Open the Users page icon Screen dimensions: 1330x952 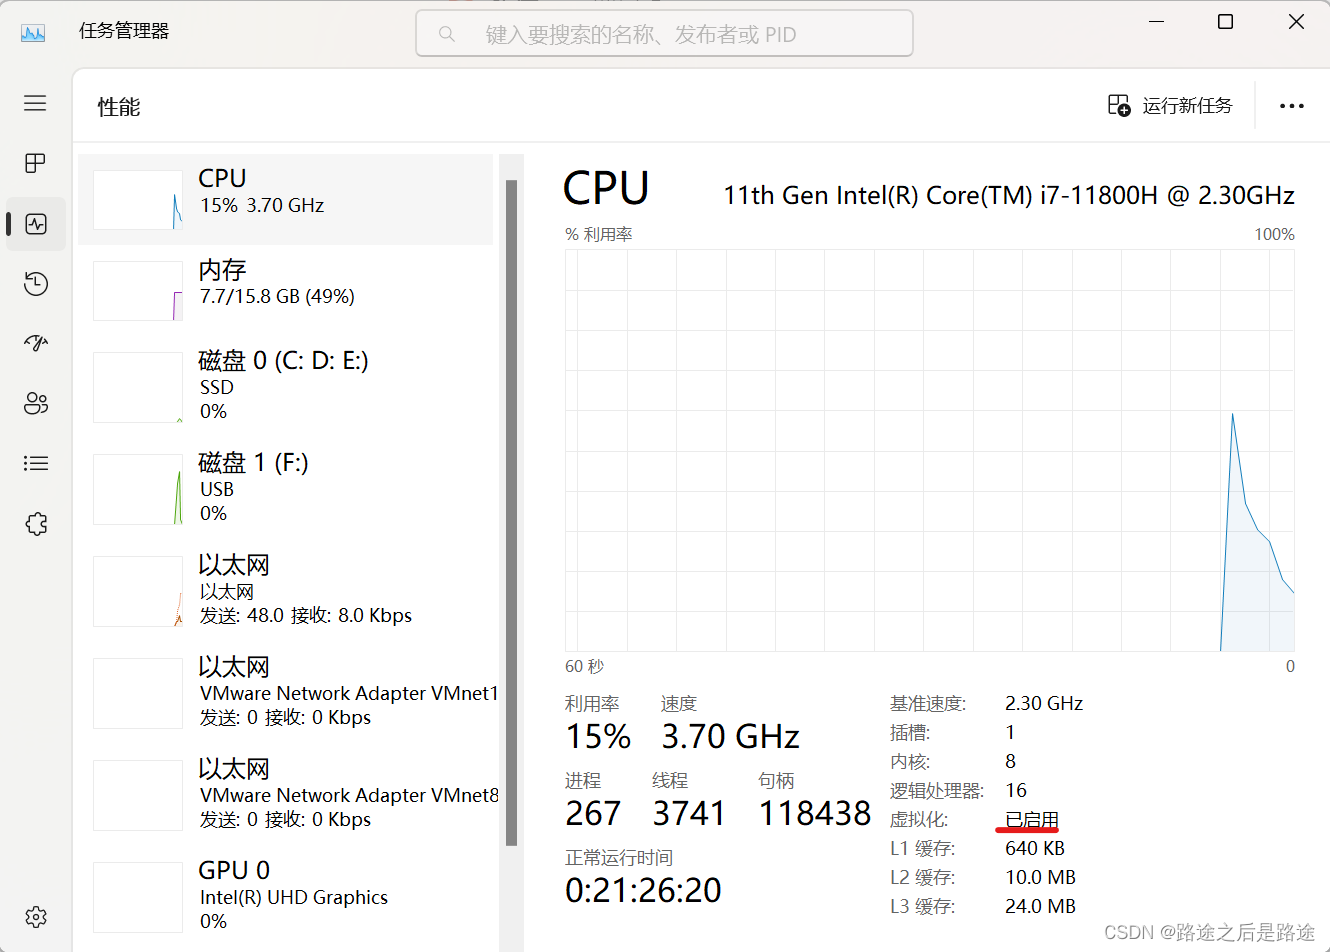pos(36,403)
